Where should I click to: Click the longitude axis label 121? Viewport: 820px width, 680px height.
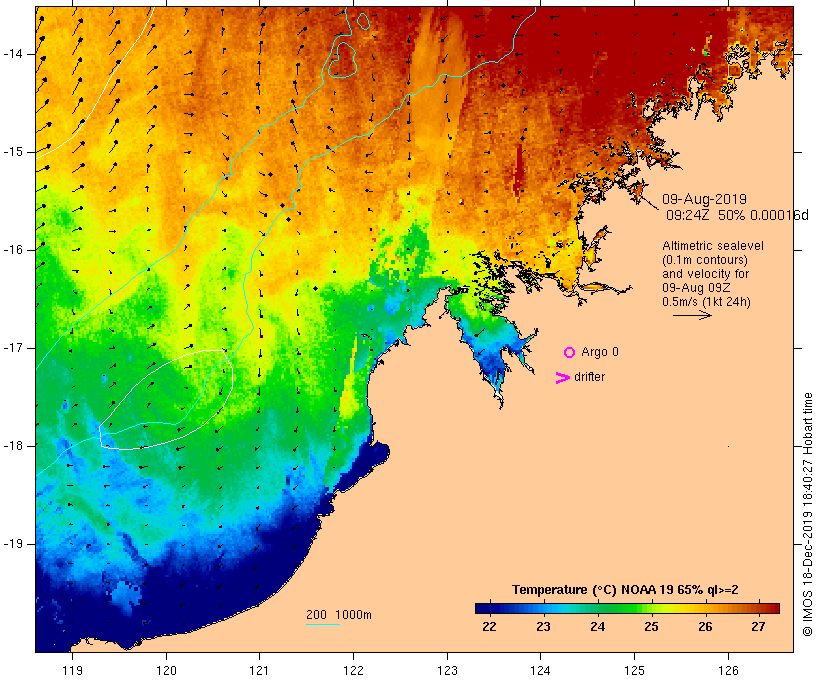(x=259, y=671)
